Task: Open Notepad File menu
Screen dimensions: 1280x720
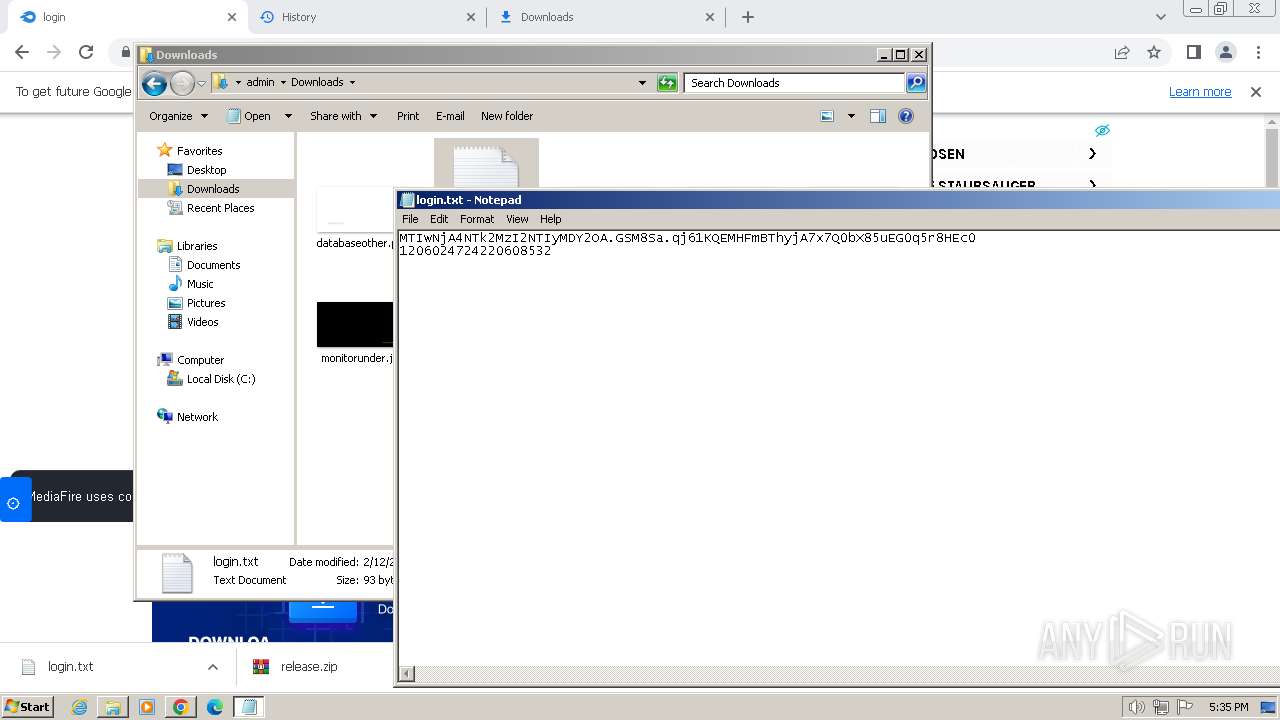Action: click(x=410, y=219)
